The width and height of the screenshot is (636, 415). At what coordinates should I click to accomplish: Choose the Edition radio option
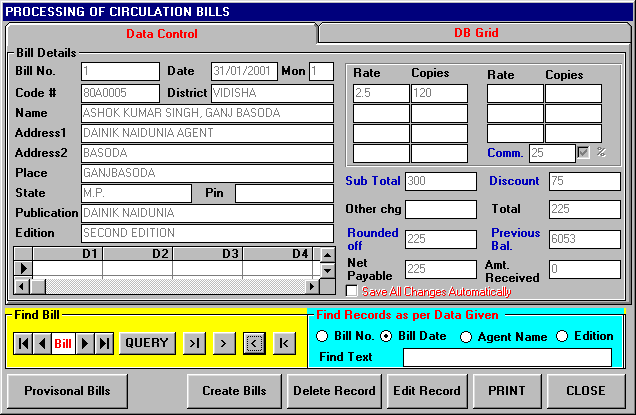(561, 336)
